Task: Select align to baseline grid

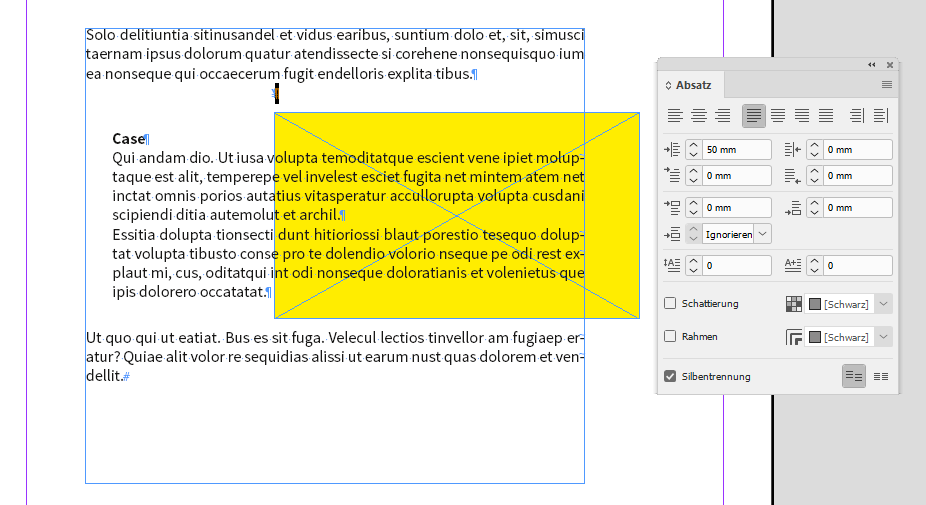Action: 881,376
